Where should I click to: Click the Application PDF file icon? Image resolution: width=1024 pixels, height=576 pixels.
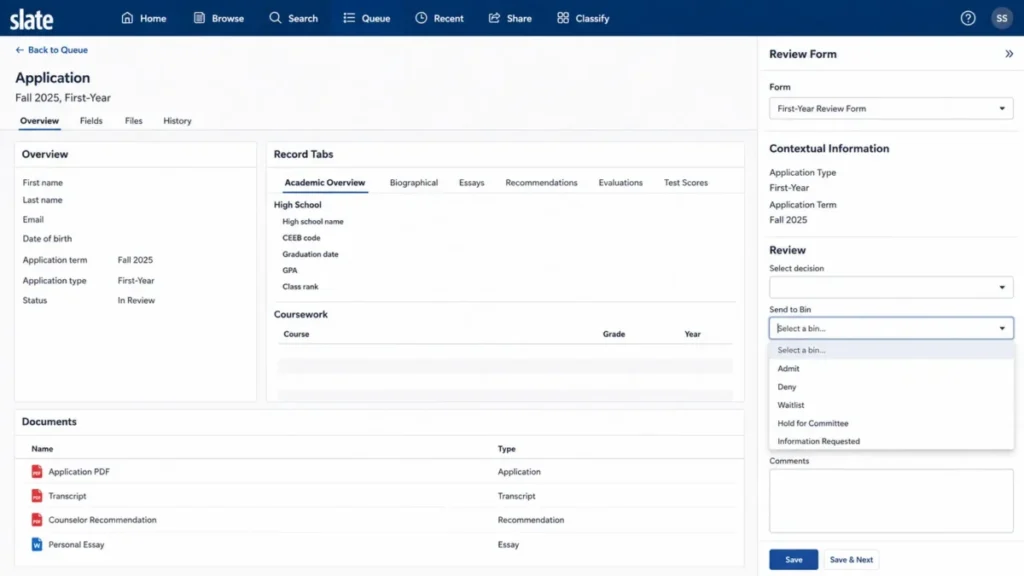tap(37, 472)
